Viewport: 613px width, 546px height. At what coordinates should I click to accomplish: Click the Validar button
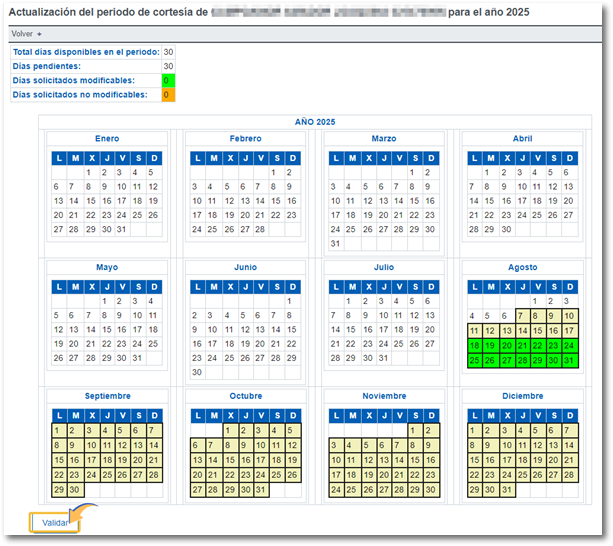[x=54, y=522]
